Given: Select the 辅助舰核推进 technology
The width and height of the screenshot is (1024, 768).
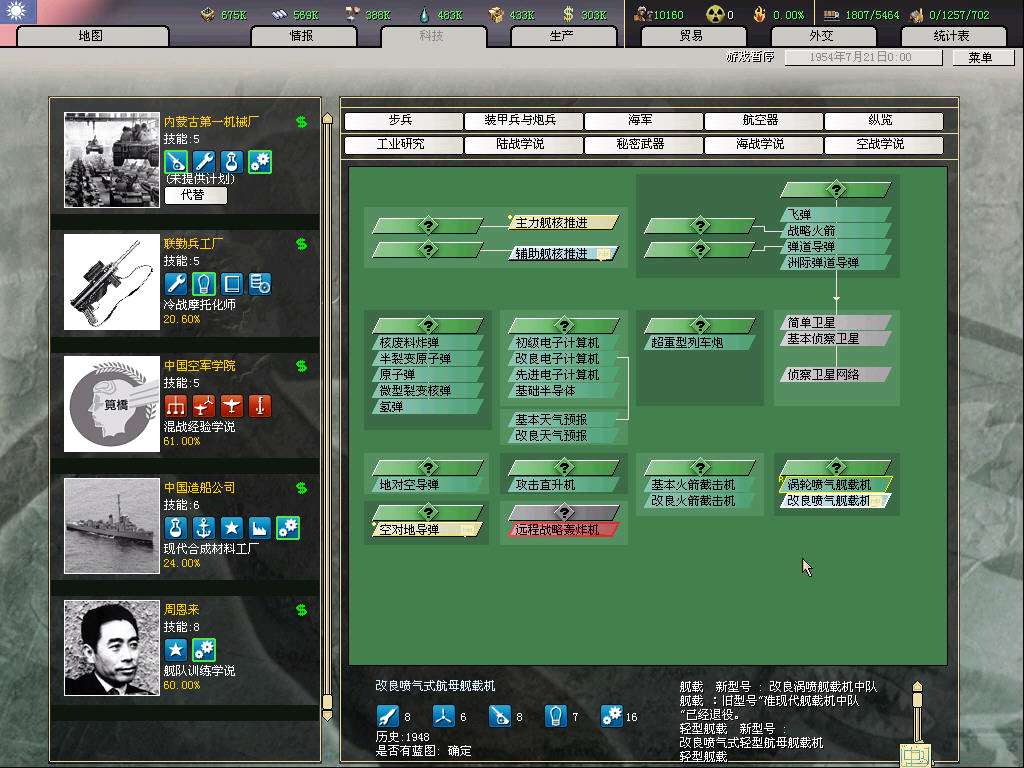Looking at the screenshot, I should pyautogui.click(x=563, y=253).
